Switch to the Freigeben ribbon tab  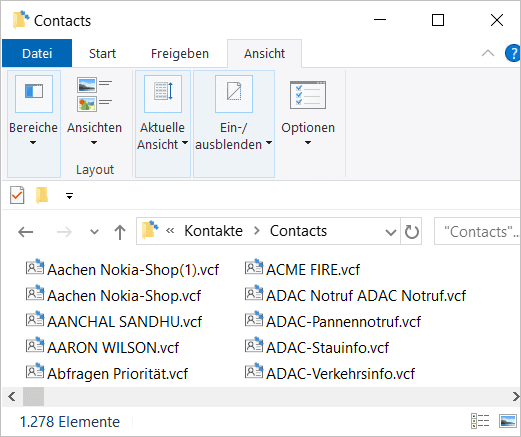[180, 53]
